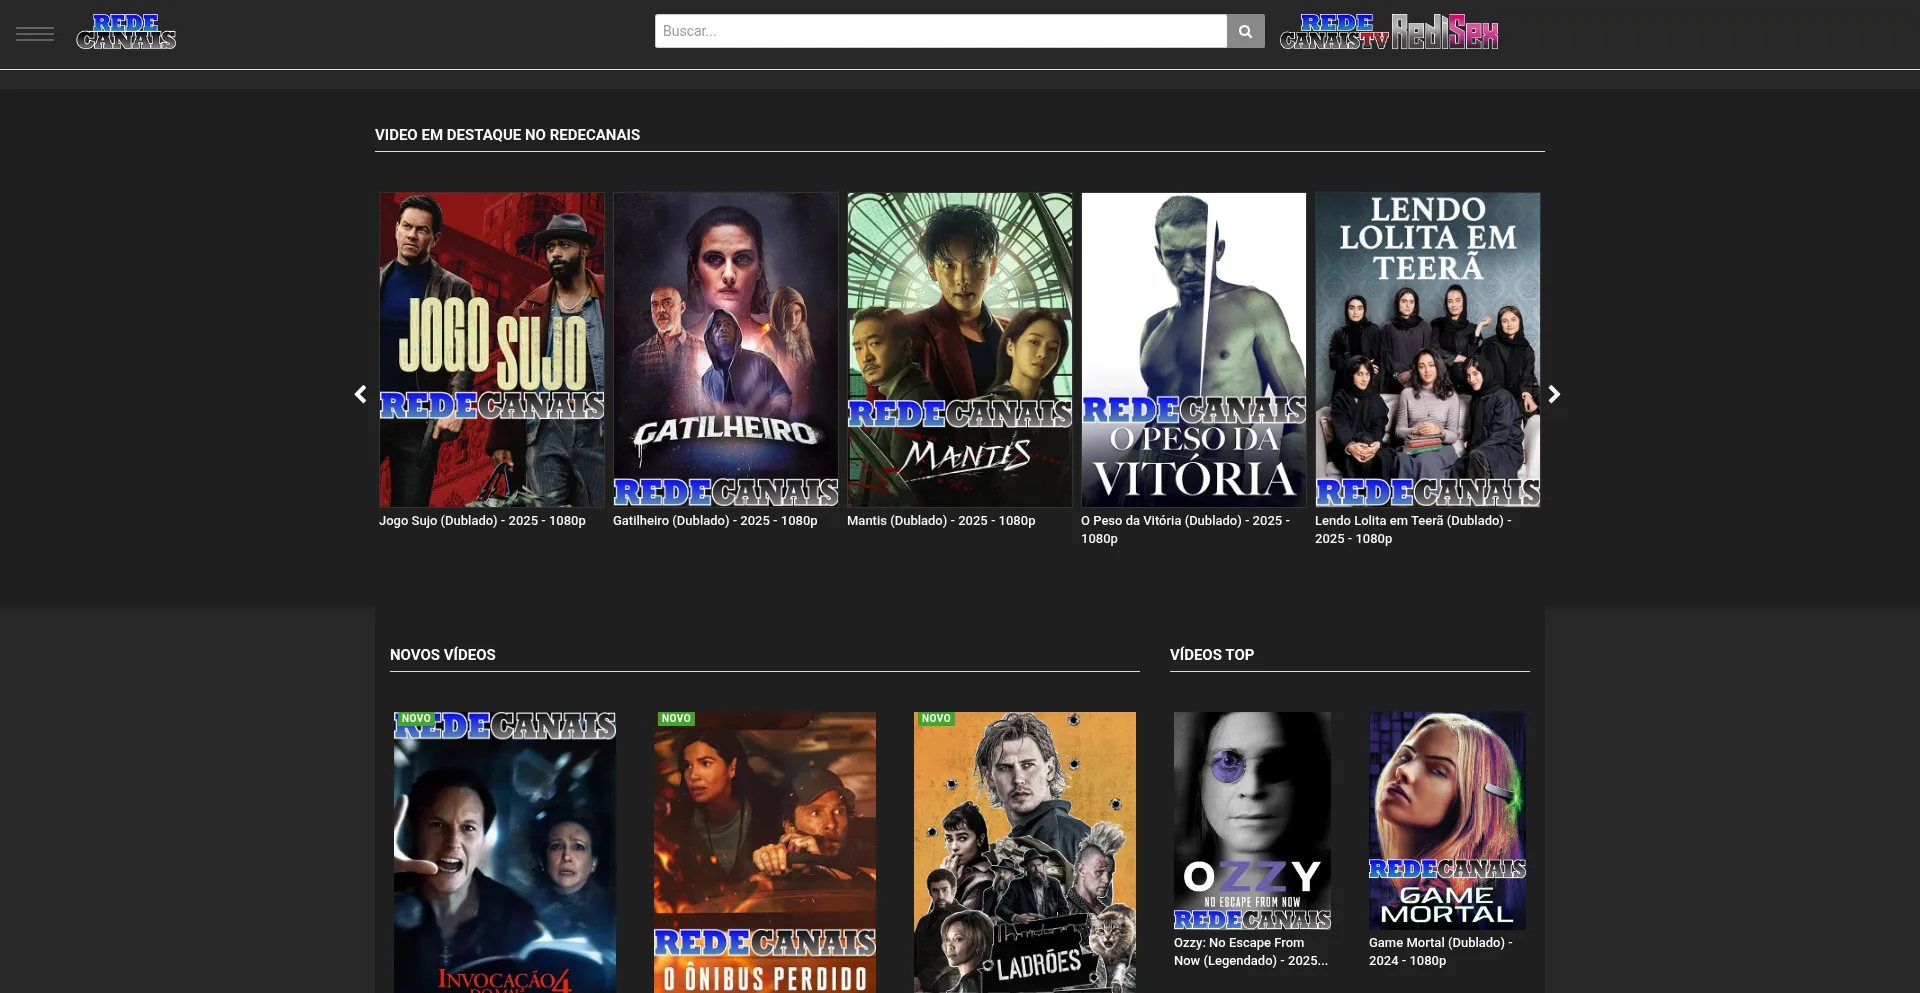This screenshot has width=1920, height=993.
Task: Click the RedeCanais logo in header
Action: (x=126, y=32)
